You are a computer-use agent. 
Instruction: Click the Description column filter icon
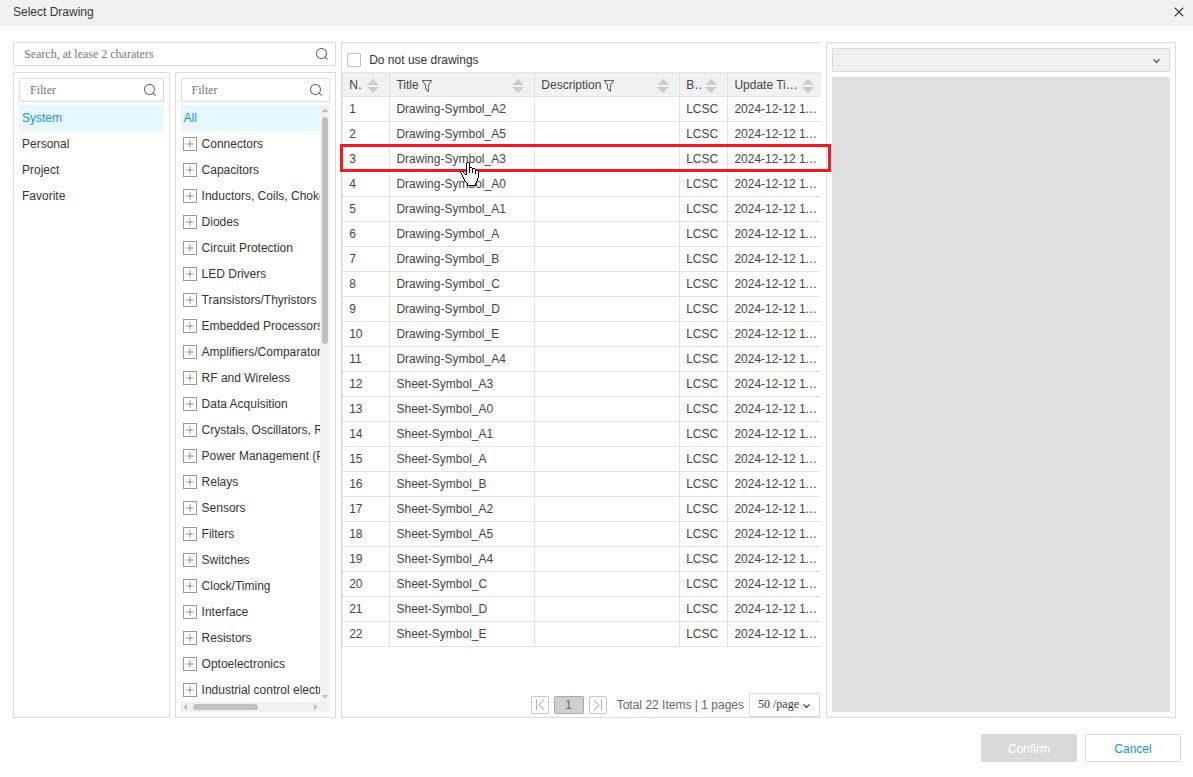(x=609, y=86)
